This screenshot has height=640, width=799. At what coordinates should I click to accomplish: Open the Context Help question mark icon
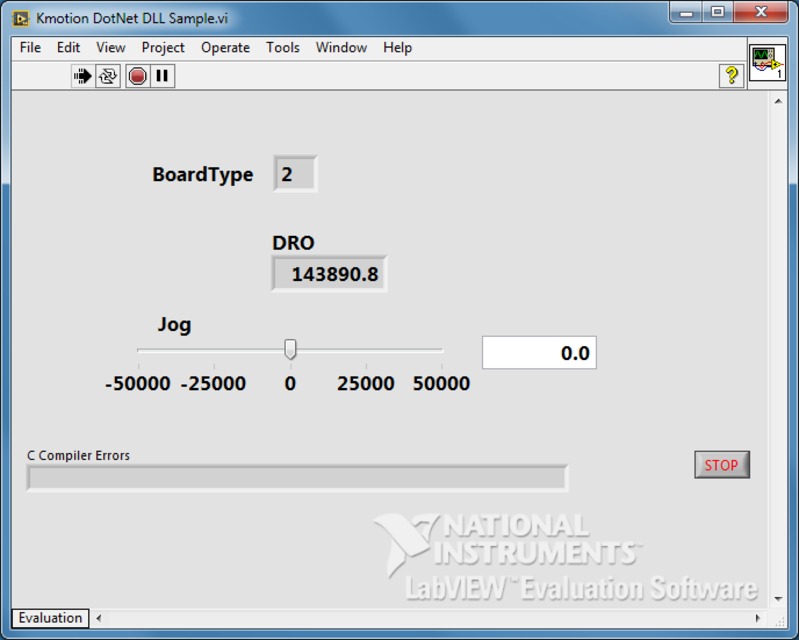(731, 76)
